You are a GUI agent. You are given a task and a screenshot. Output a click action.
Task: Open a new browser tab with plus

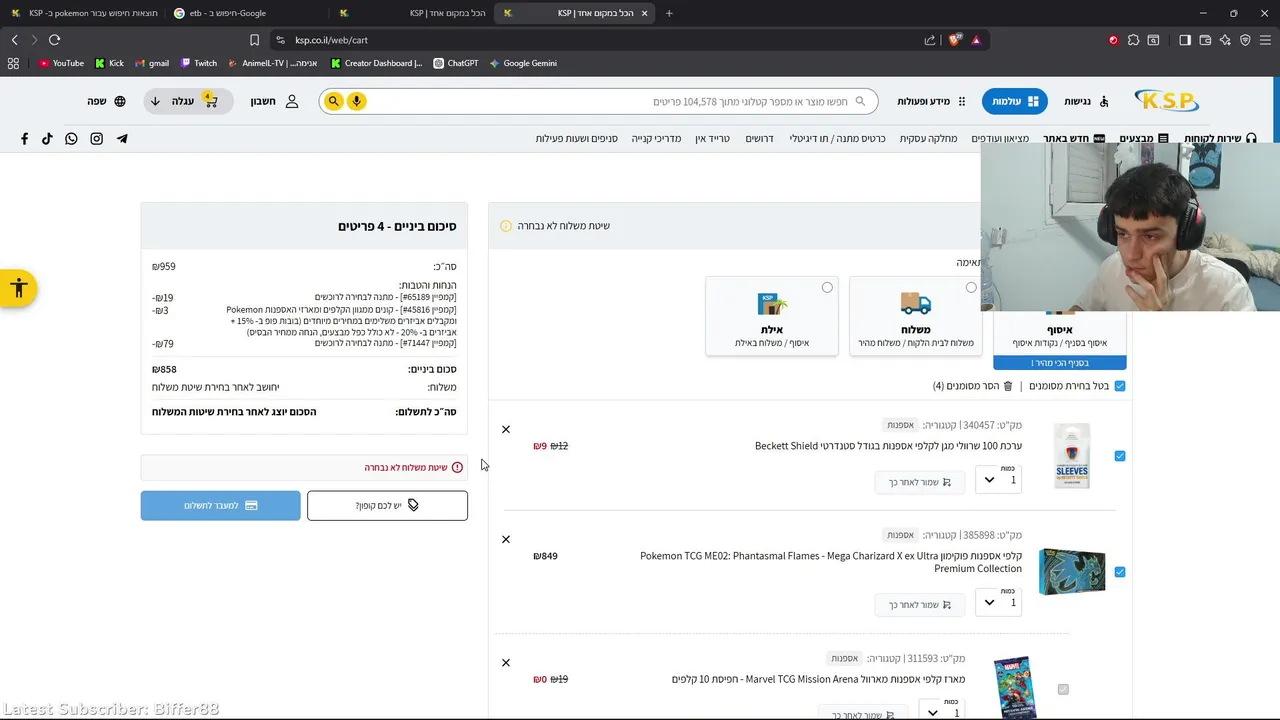669,13
